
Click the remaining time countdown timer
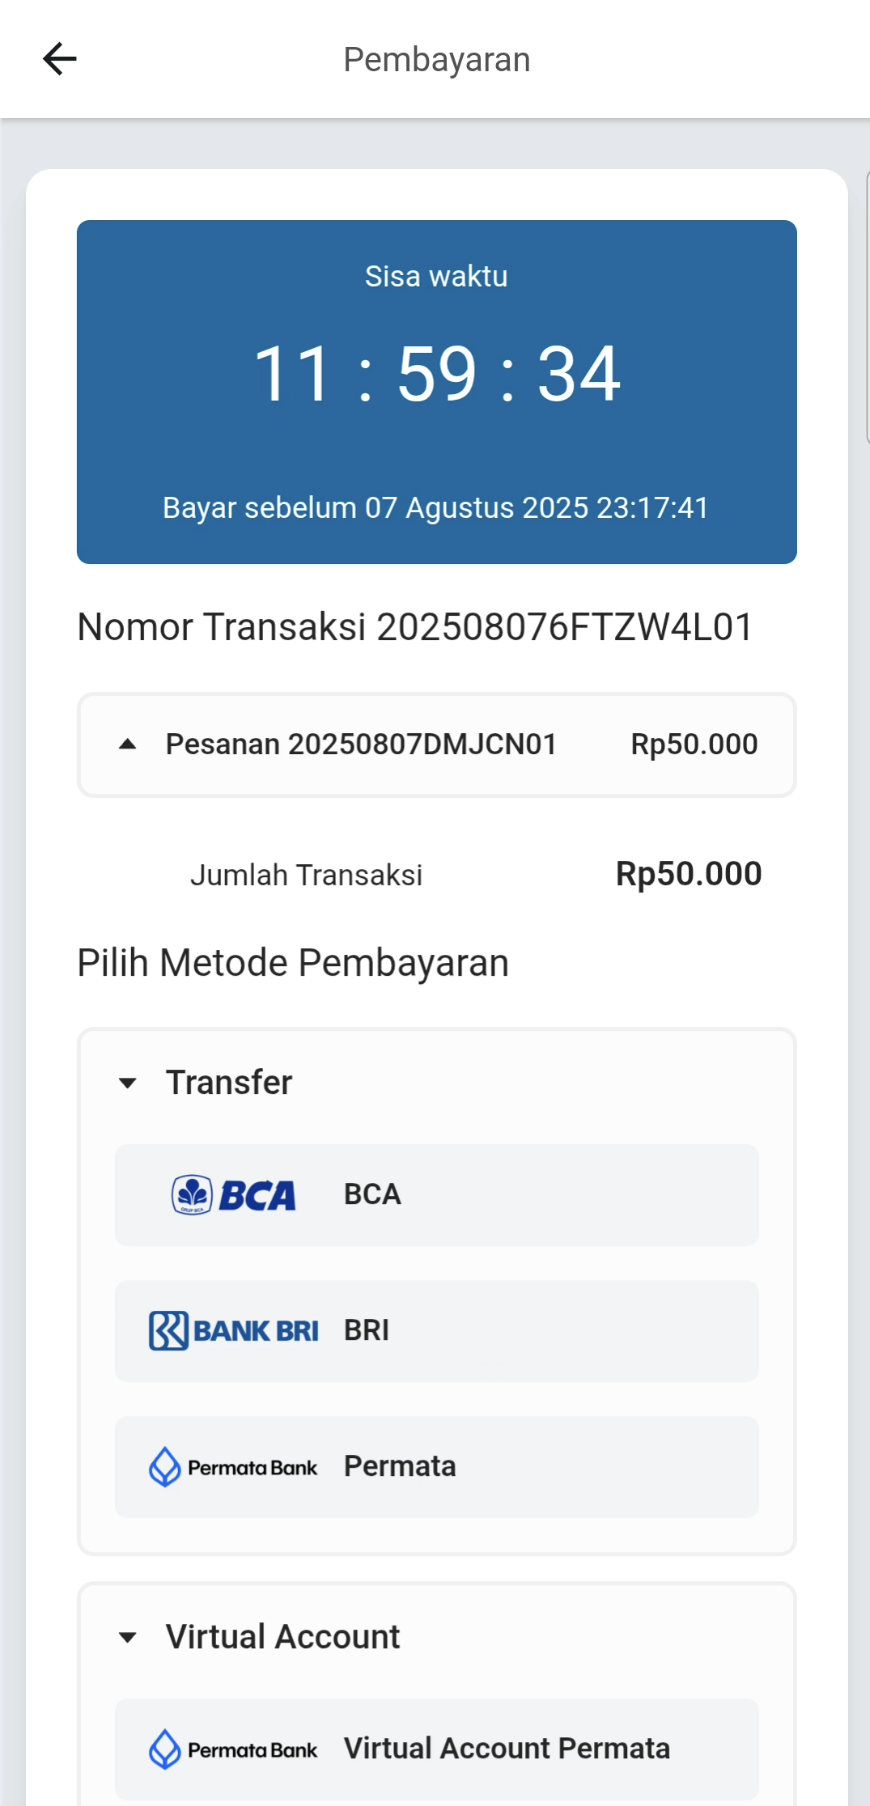[x=437, y=374]
